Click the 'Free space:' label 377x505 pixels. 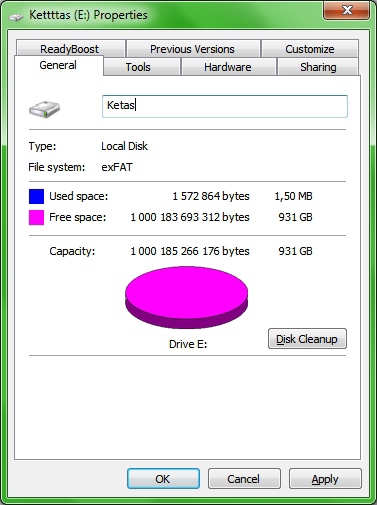pos(78,217)
